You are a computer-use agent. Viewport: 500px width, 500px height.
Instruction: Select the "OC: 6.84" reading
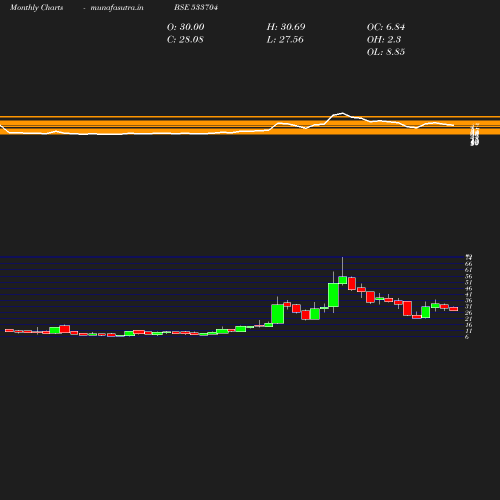click(386, 27)
